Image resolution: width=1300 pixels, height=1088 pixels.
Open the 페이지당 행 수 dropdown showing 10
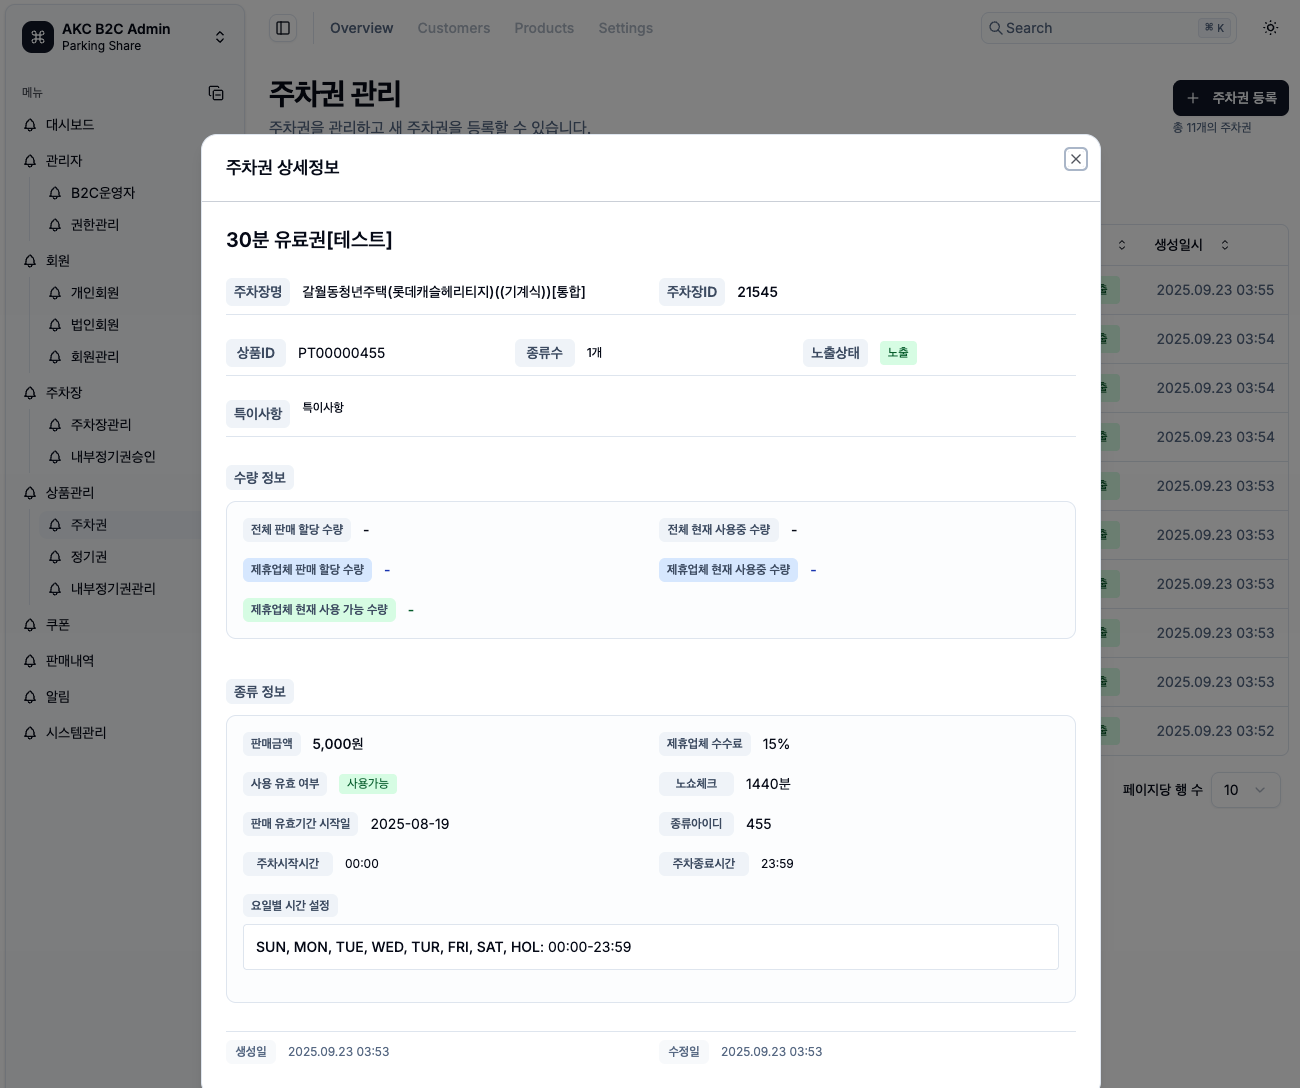(1246, 790)
